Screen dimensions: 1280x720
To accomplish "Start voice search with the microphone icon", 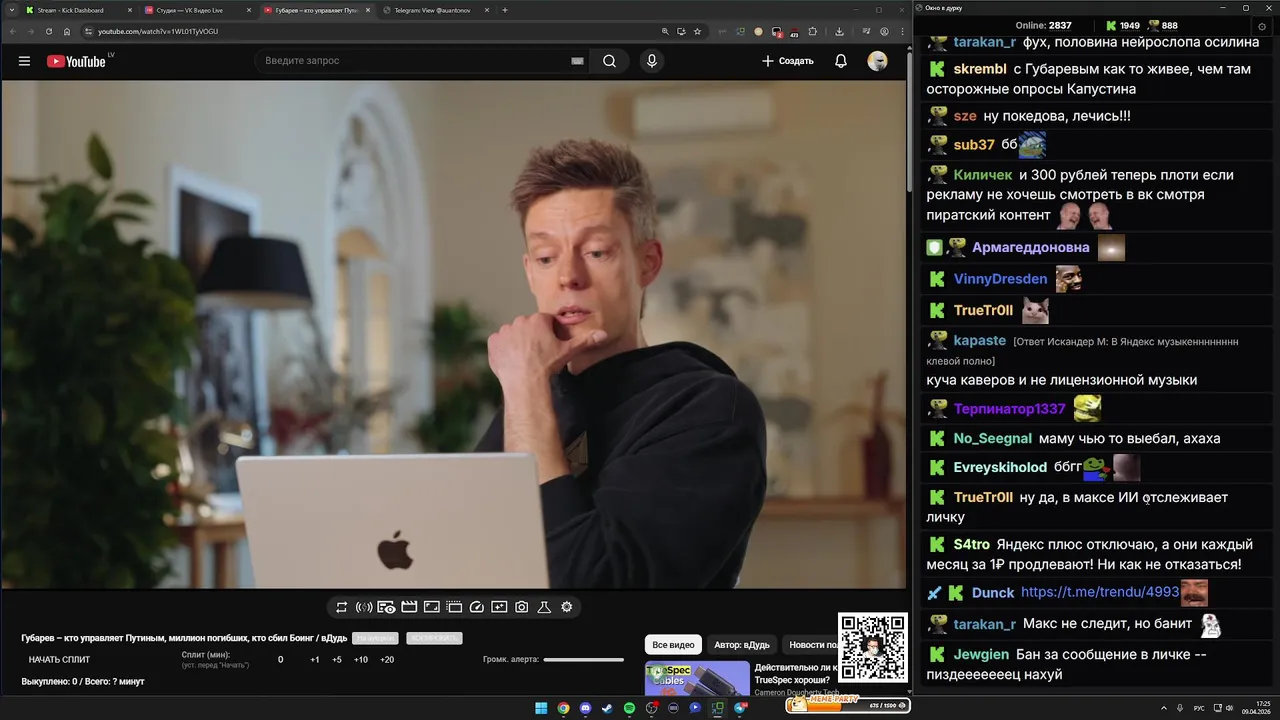I will click(x=652, y=61).
